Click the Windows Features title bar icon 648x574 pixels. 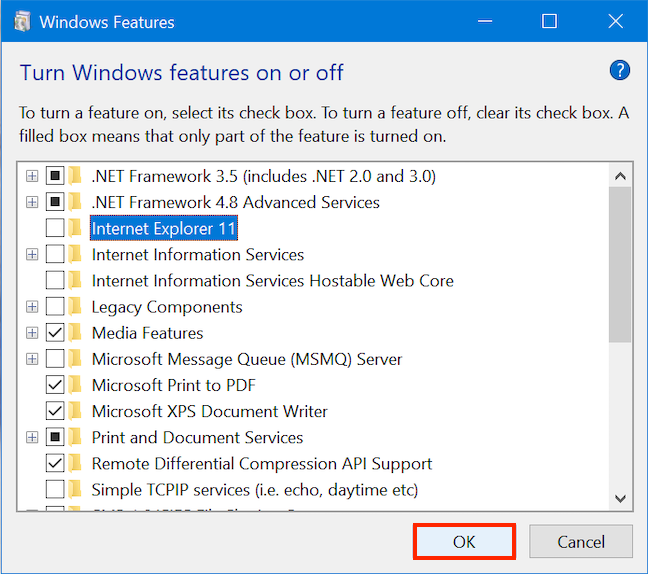pos(22,21)
